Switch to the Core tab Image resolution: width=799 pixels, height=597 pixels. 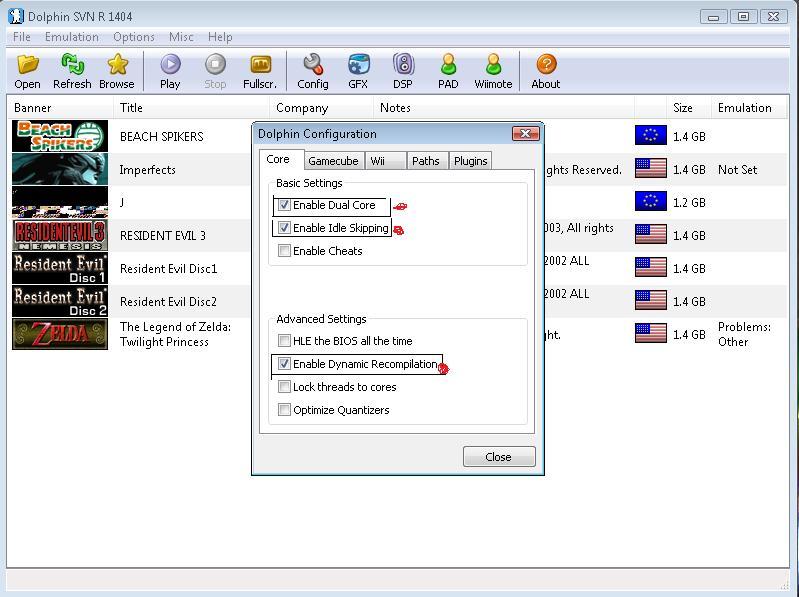click(x=278, y=159)
